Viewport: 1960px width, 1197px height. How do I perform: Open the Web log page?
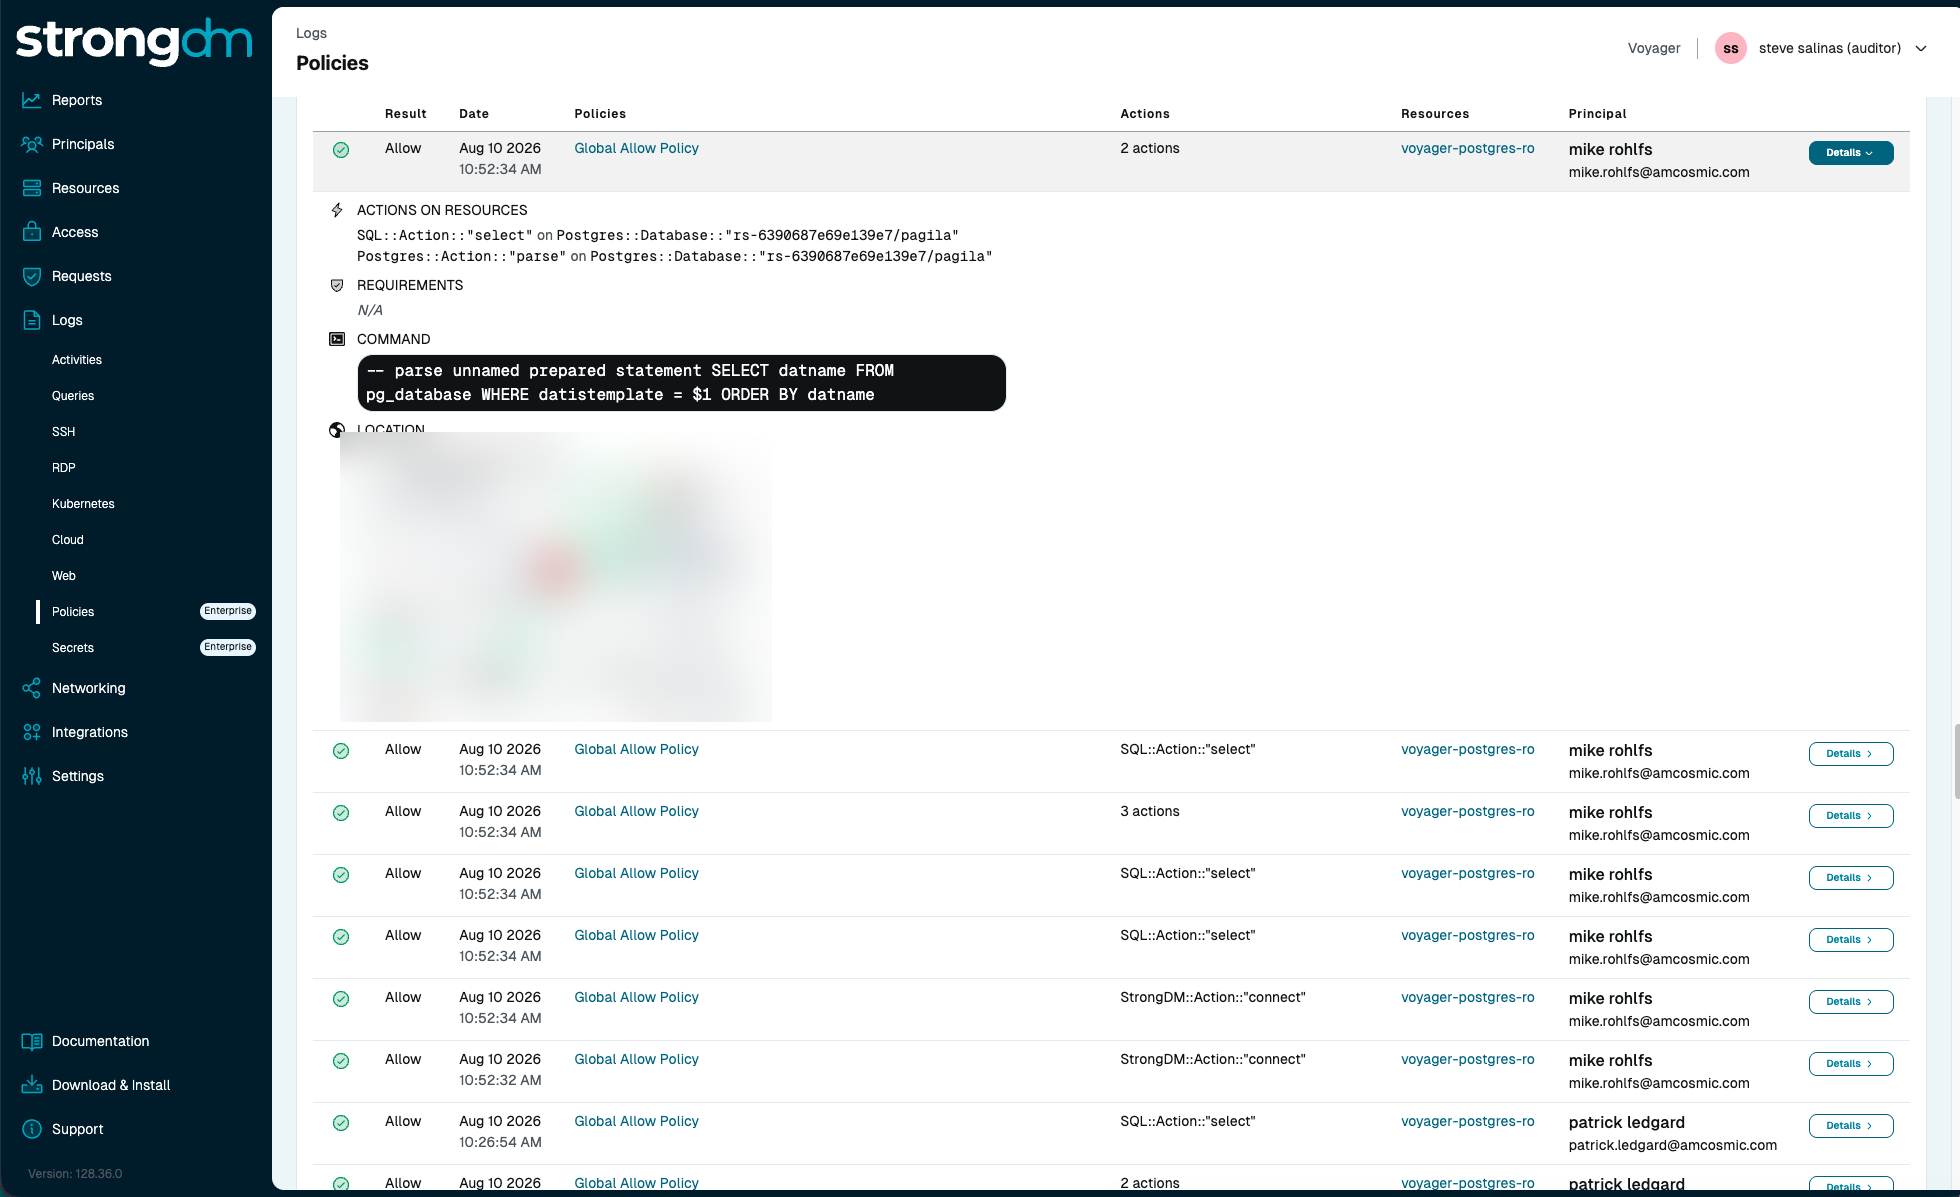(x=64, y=576)
